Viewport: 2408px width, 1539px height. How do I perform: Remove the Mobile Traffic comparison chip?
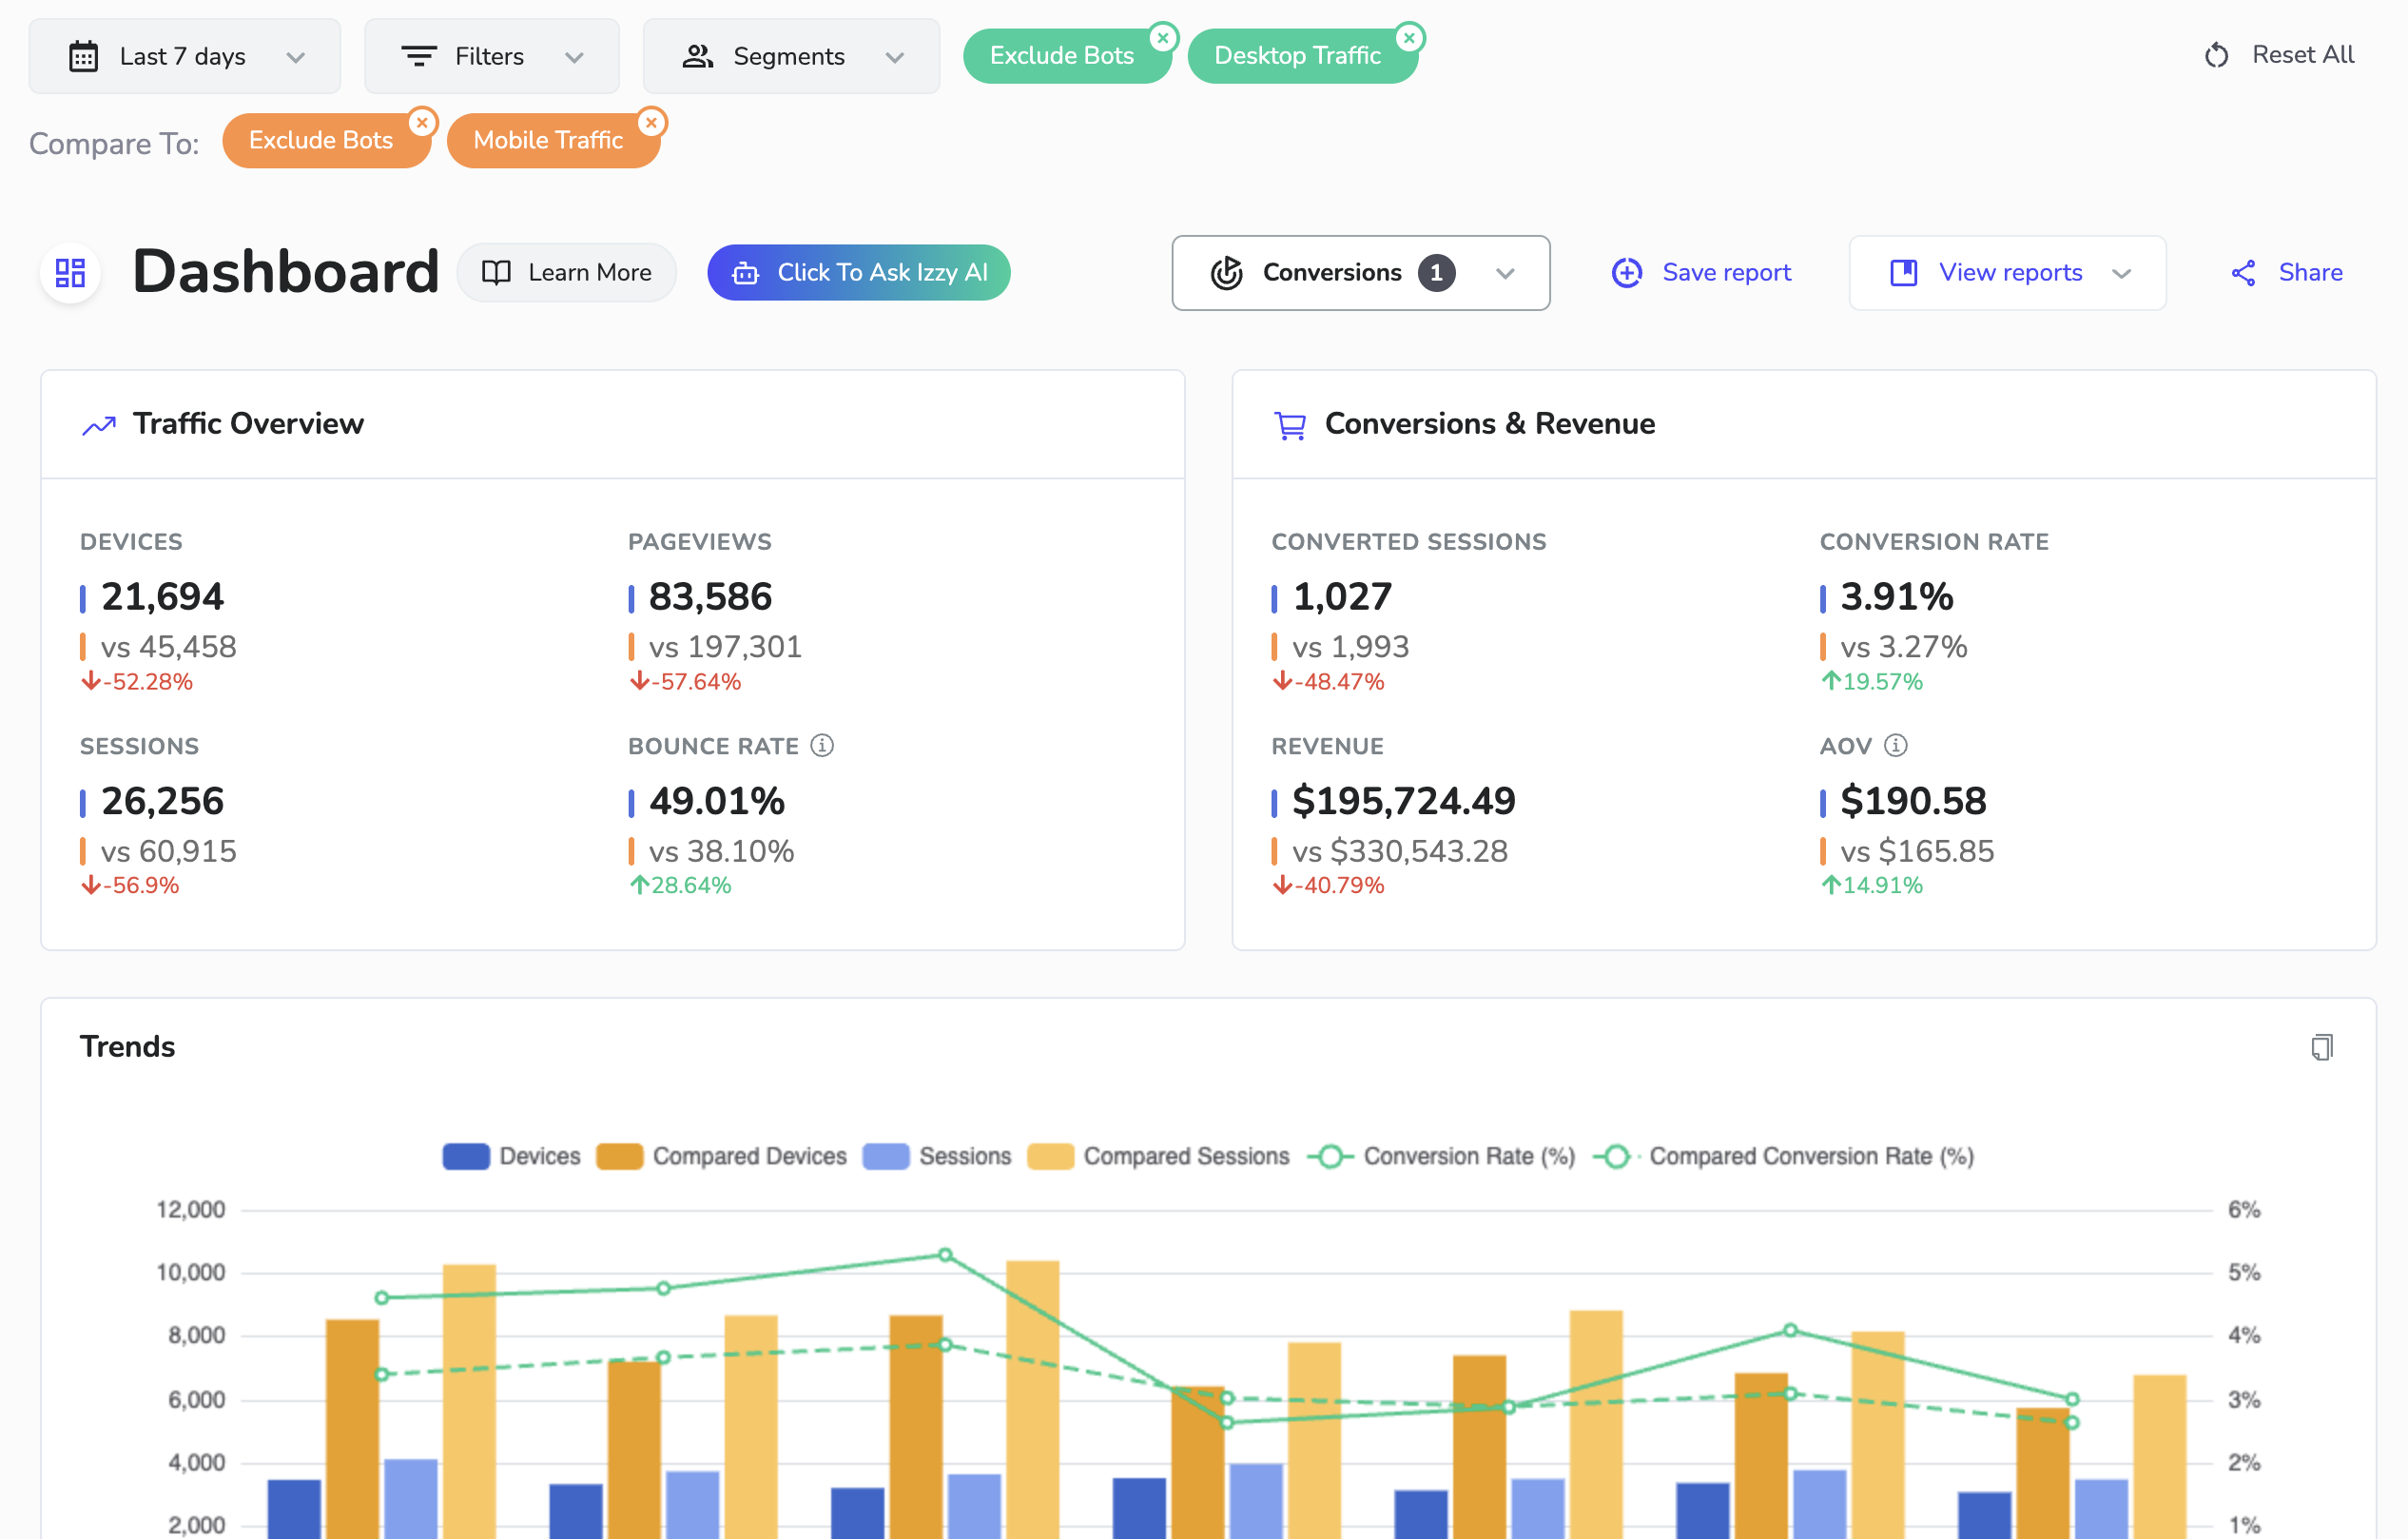(x=653, y=122)
